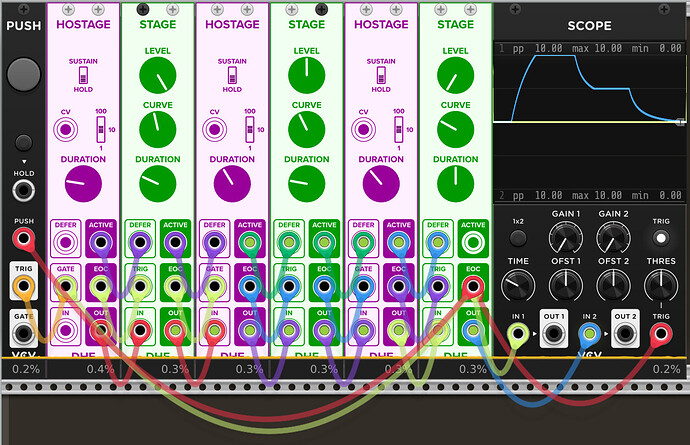Toggle duration range switch on third HOSTAGE module
The image size is (690, 445).
tap(399, 129)
